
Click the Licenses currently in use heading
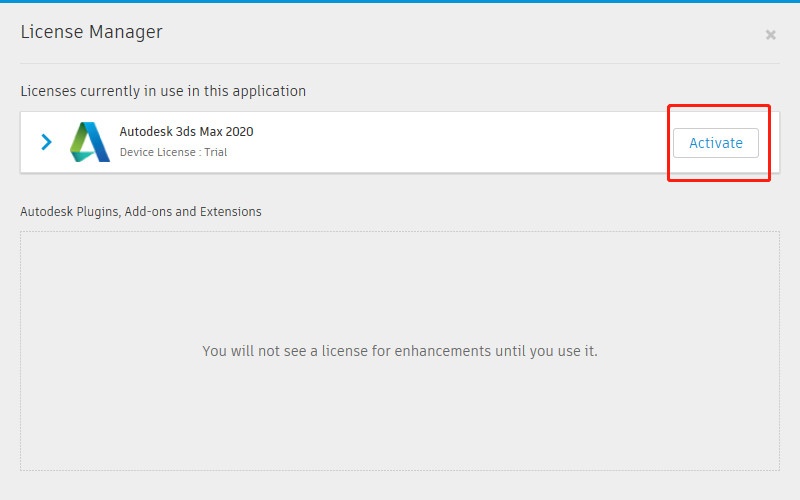point(163,91)
